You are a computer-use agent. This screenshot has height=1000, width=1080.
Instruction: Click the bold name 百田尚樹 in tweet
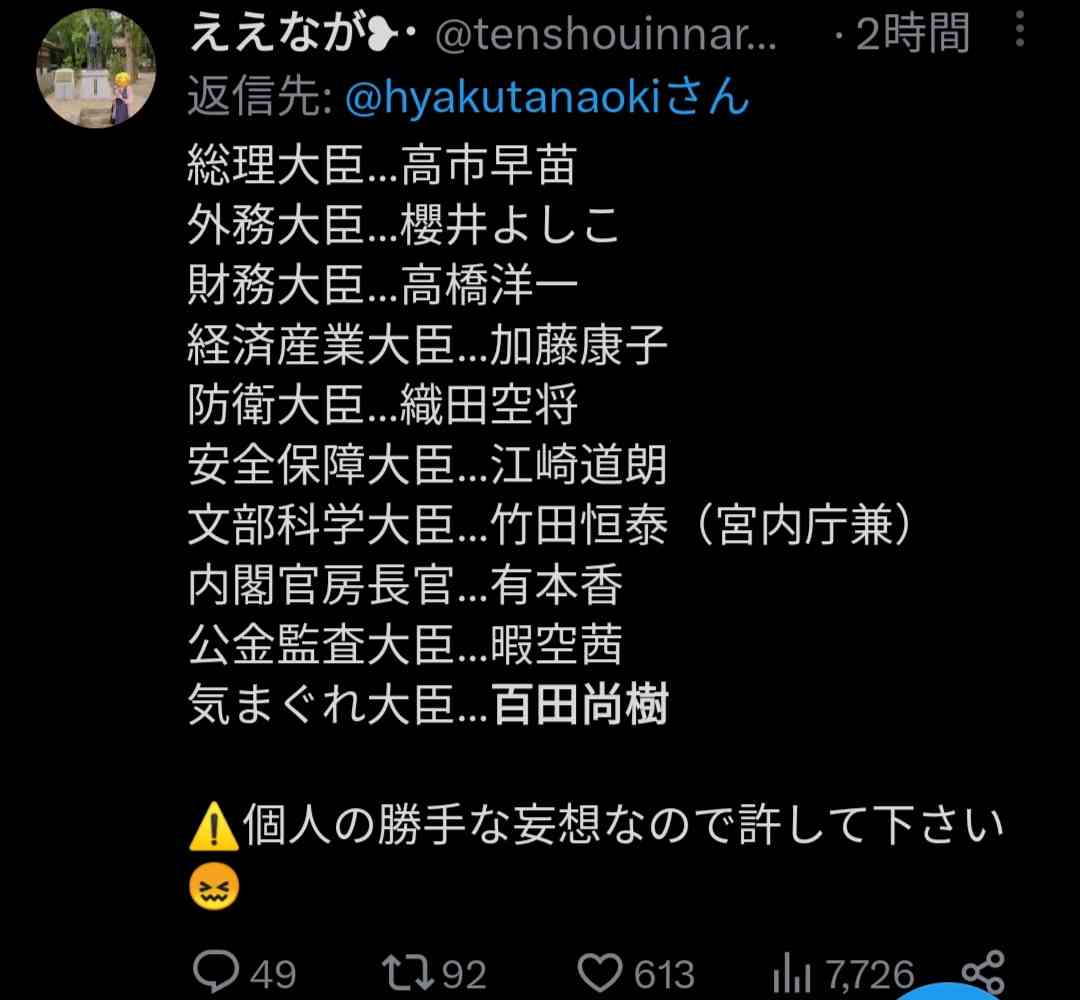click(580, 705)
